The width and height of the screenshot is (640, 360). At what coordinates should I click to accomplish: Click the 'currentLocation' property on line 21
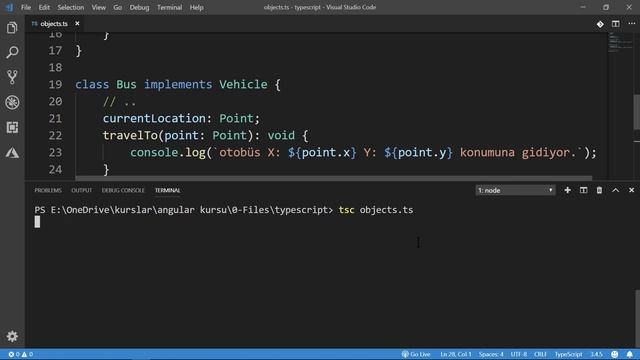coord(154,118)
